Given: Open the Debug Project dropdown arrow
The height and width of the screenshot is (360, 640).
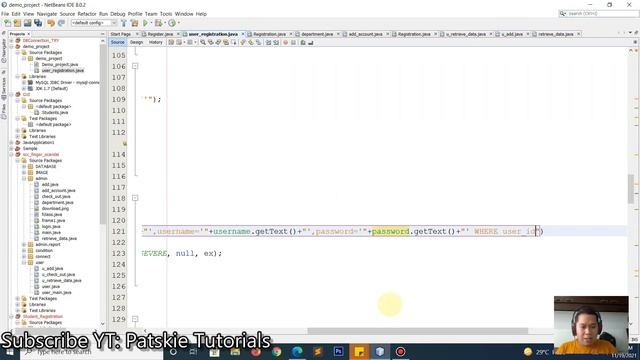Looking at the screenshot, I should pyautogui.click(x=164, y=23).
